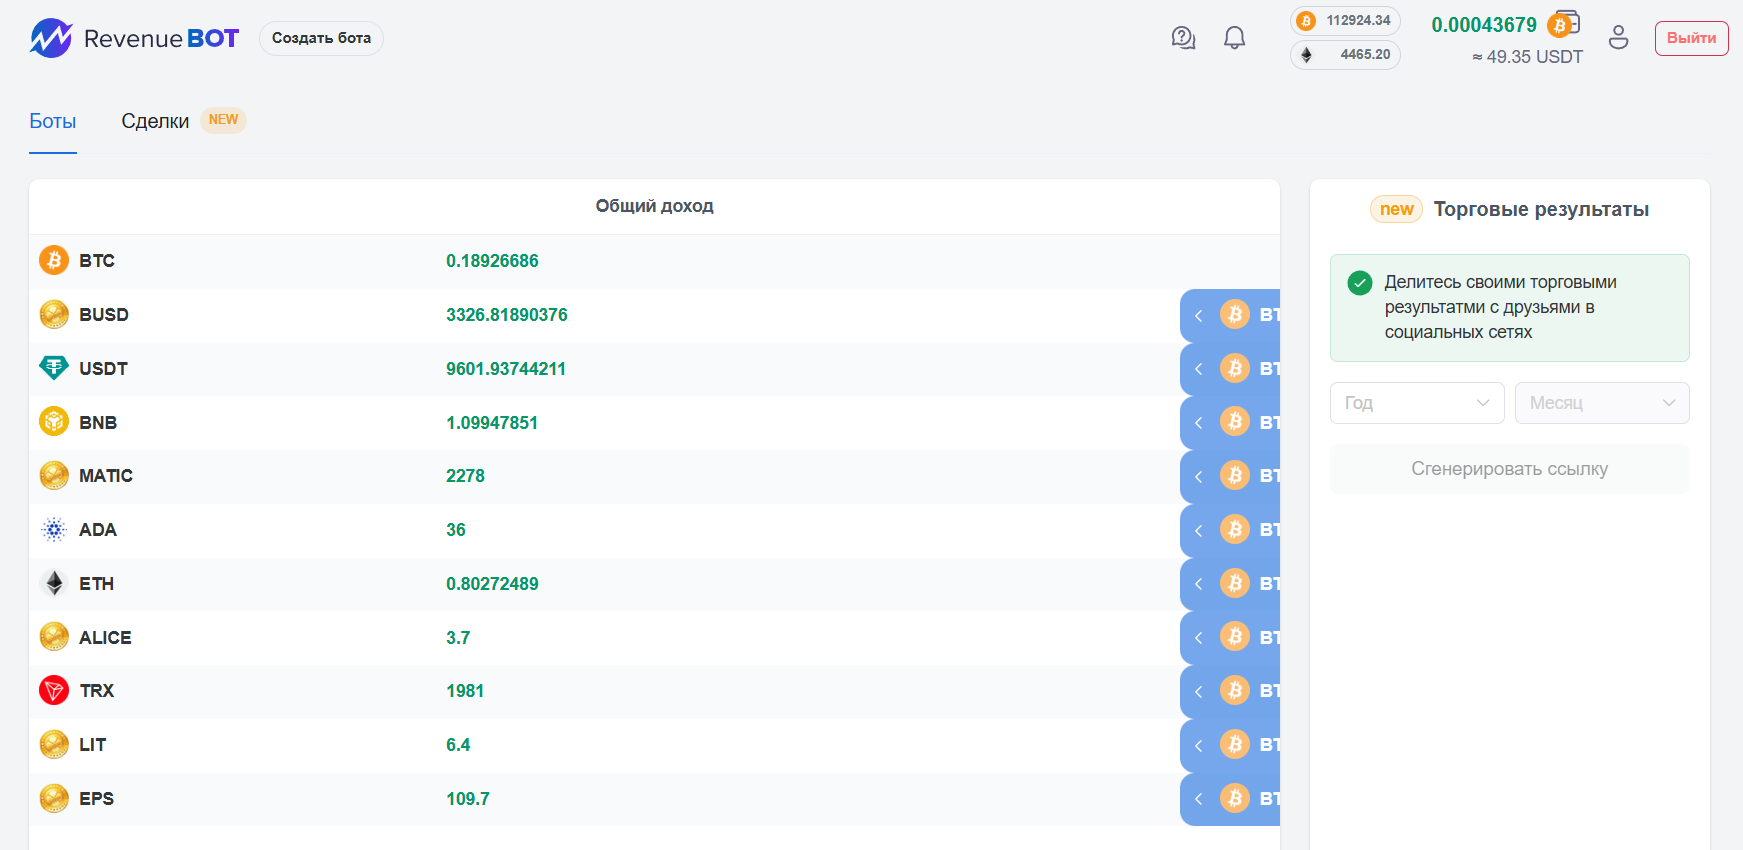Screen dimensions: 1743x850
Task: Click the BTC price 112924.34 badge
Action: click(1345, 21)
